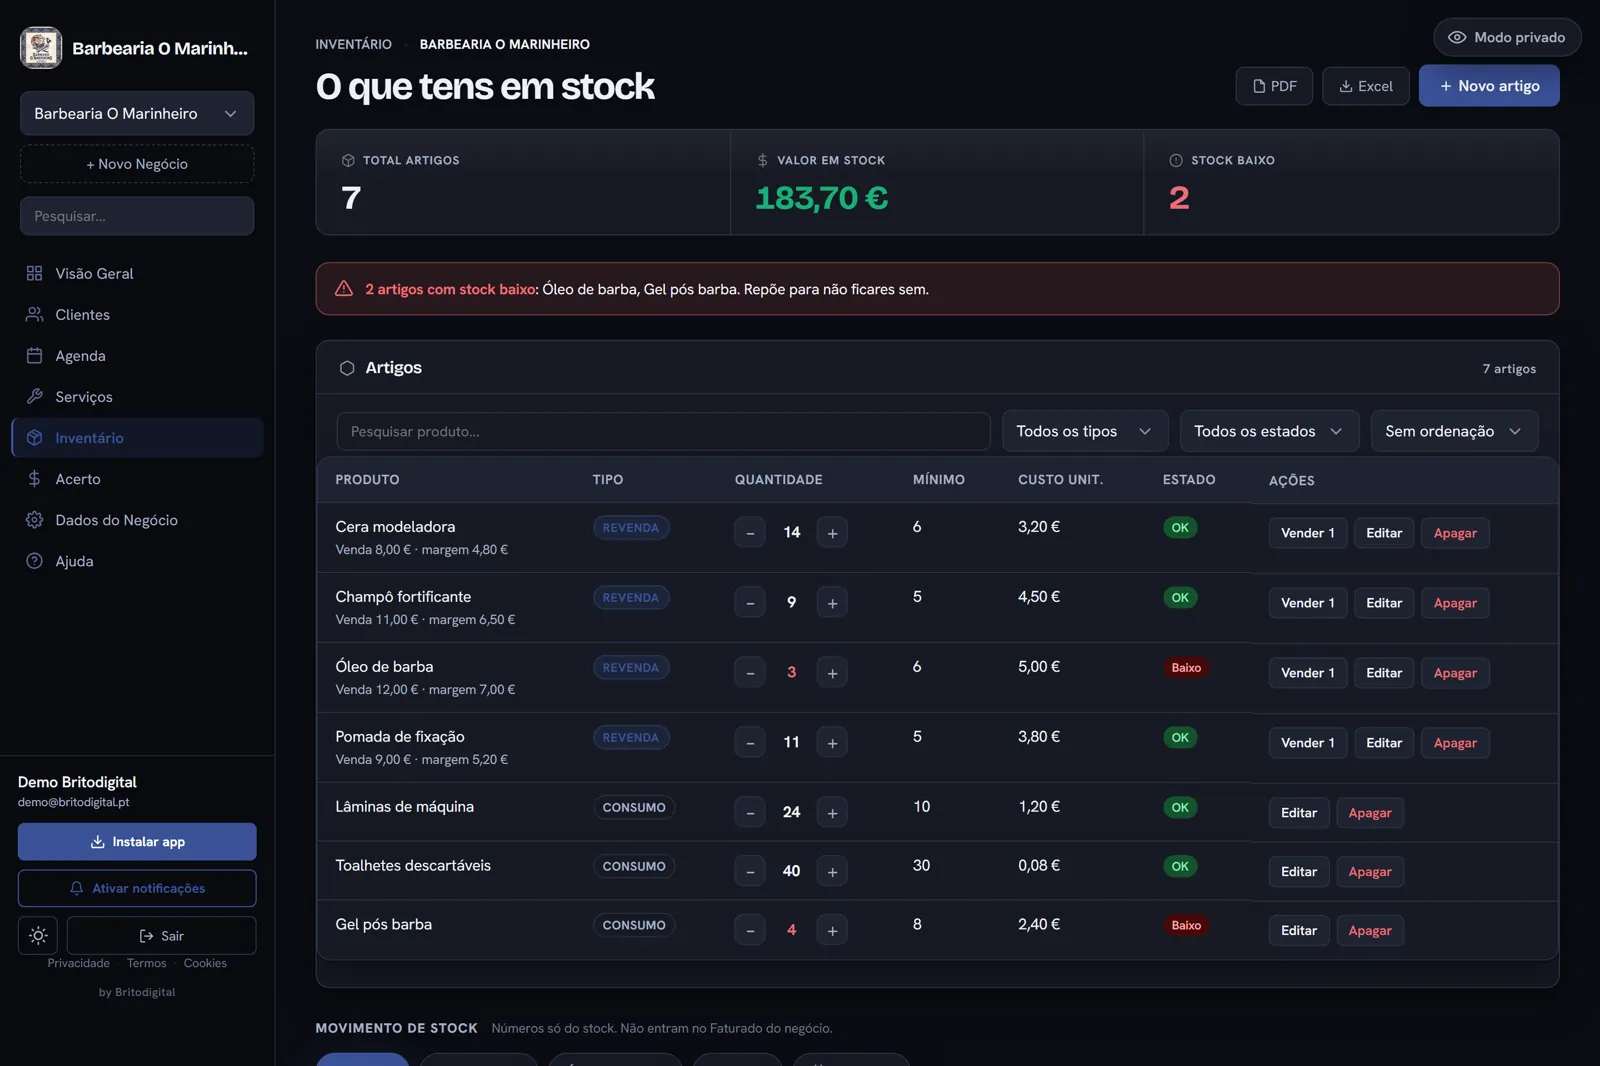Delete the Pomada de fixação item
This screenshot has height=1066, width=1600.
[1455, 743]
